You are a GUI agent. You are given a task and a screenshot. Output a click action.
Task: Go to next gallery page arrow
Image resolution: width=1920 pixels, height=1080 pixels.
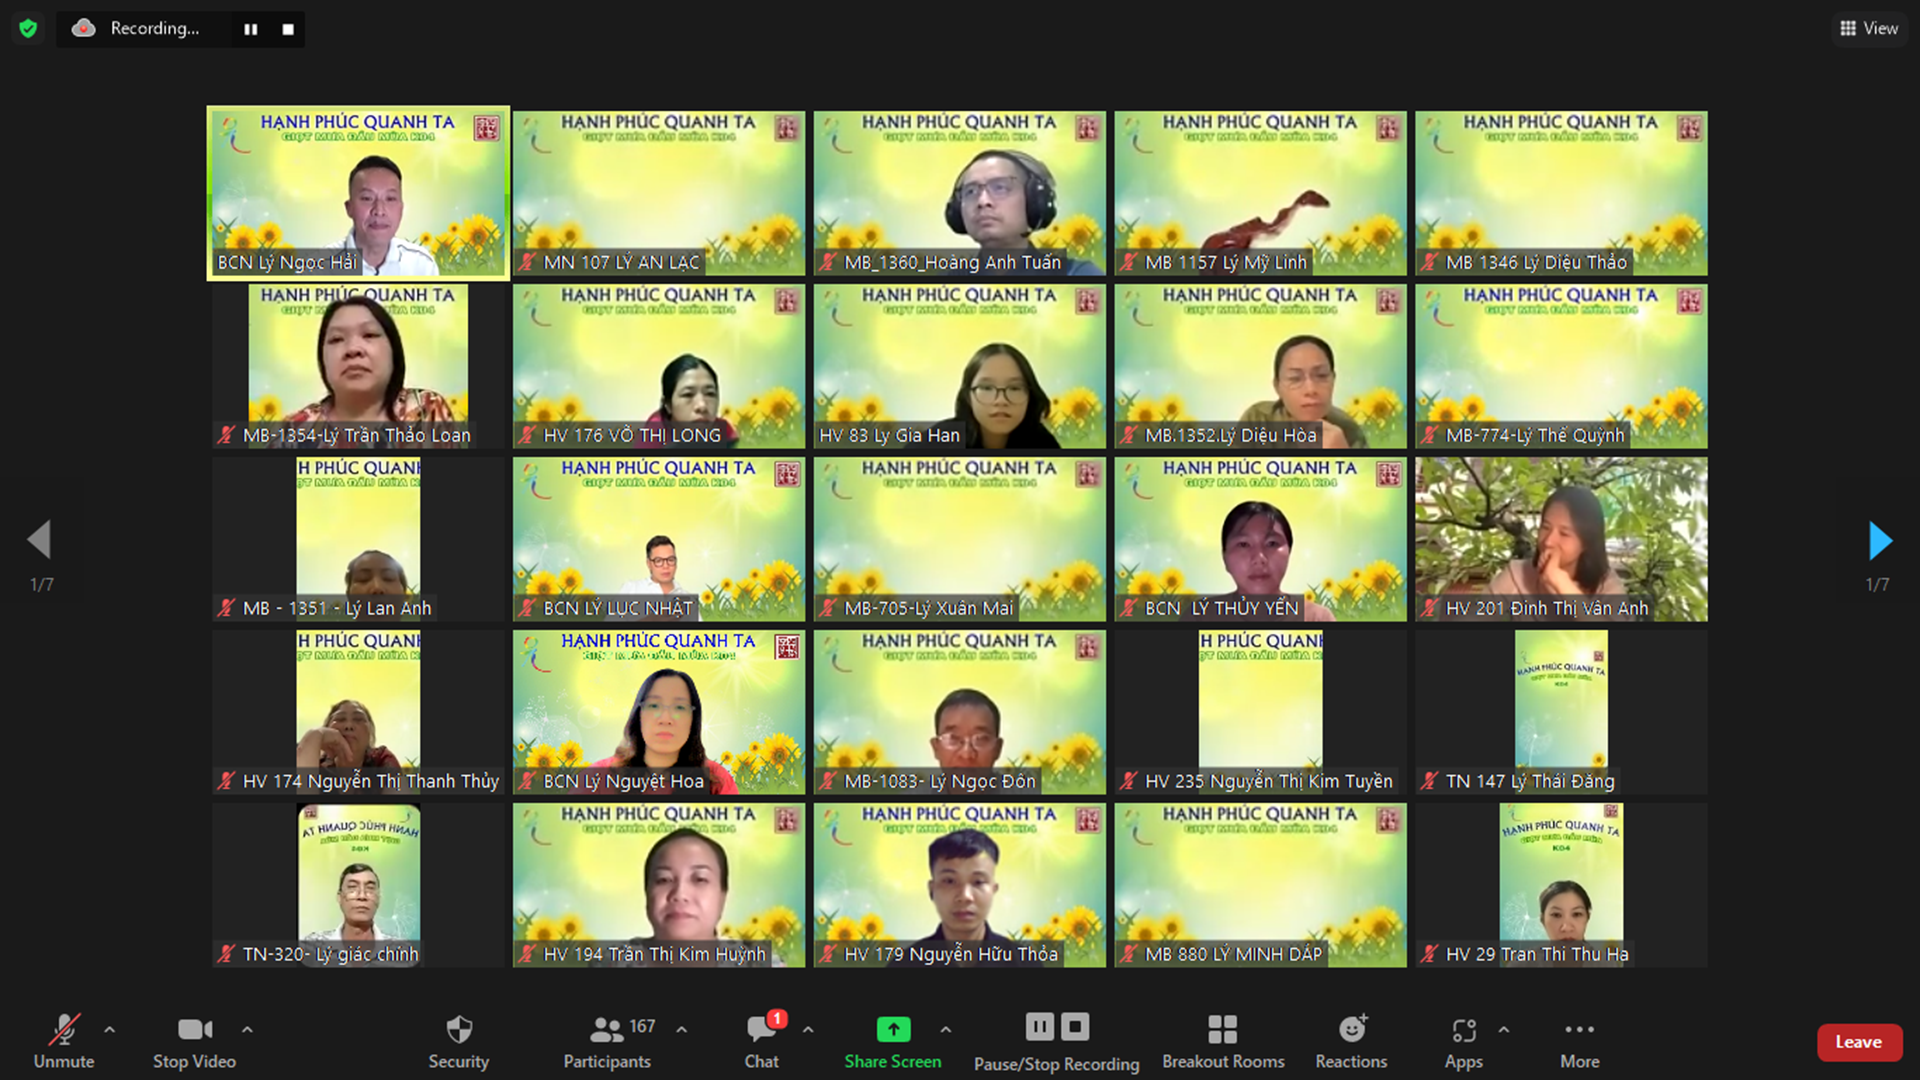pos(1879,541)
